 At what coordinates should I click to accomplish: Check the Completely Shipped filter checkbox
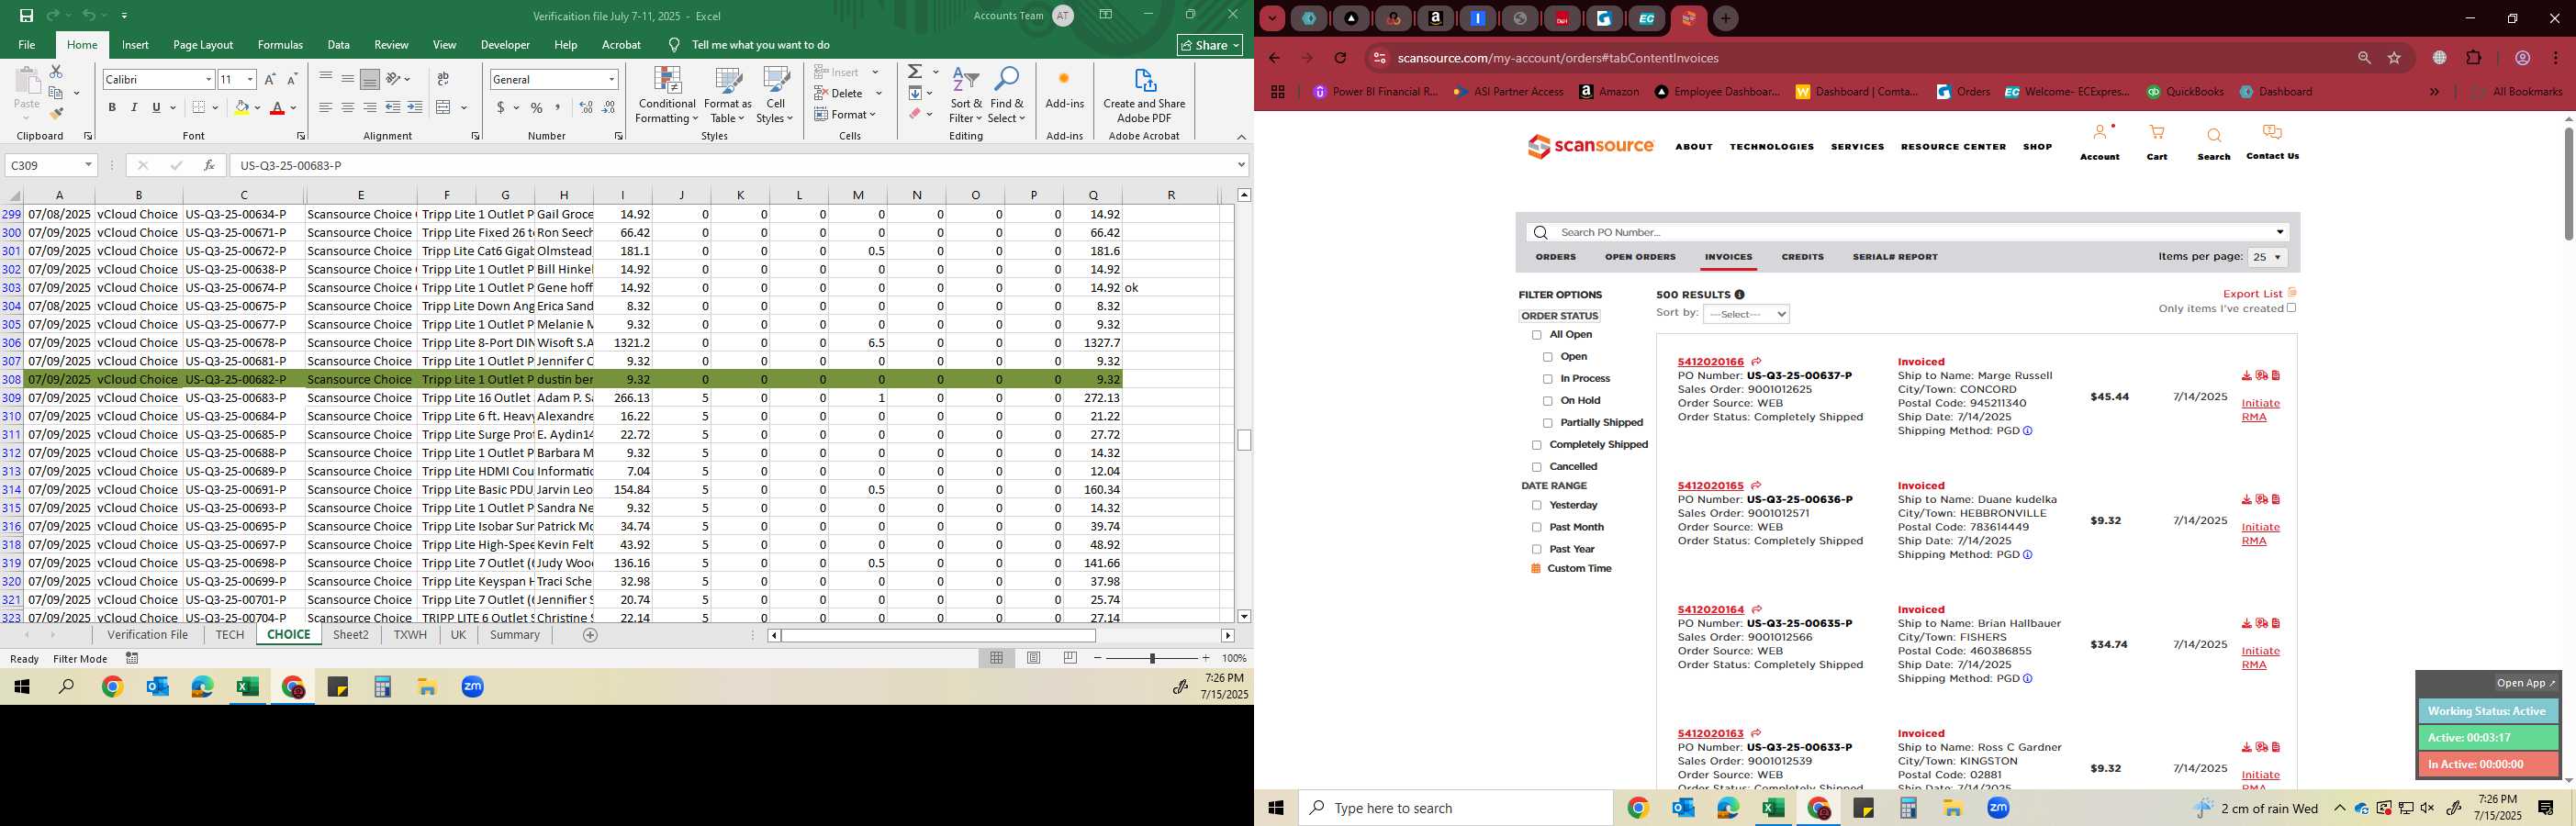click(x=1537, y=445)
